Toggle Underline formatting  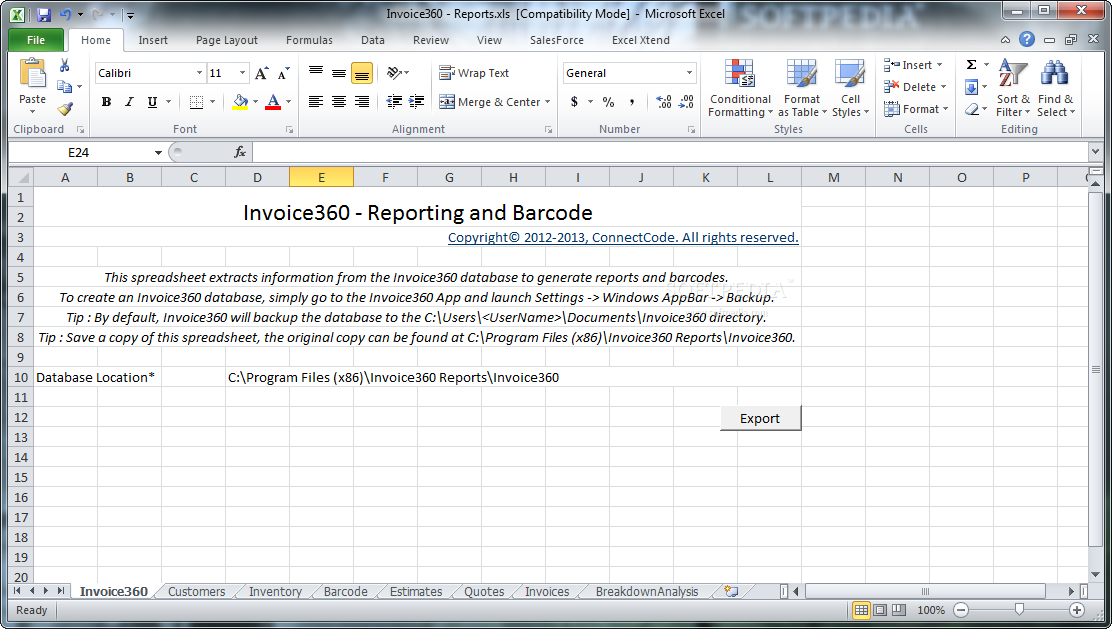pos(152,102)
